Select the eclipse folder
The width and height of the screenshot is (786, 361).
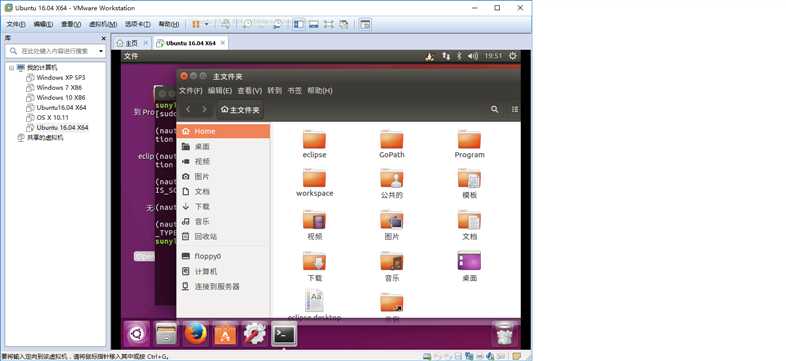[314, 144]
